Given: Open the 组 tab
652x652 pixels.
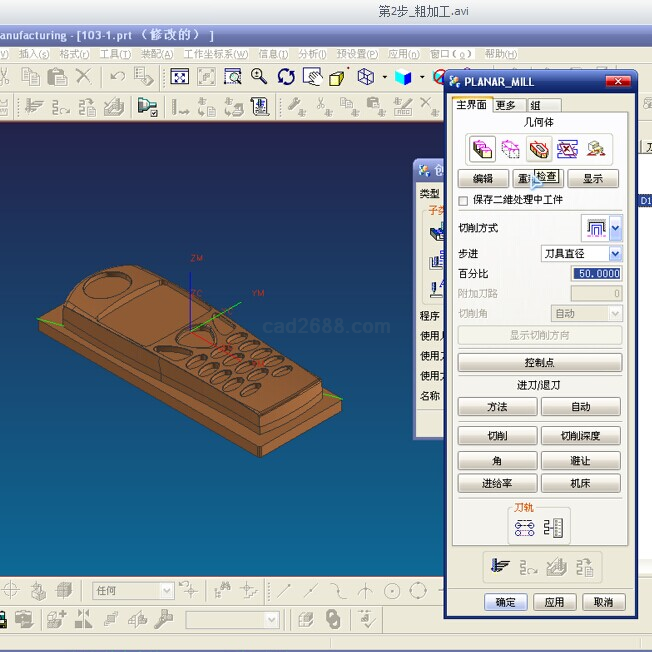Looking at the screenshot, I should click(536, 105).
